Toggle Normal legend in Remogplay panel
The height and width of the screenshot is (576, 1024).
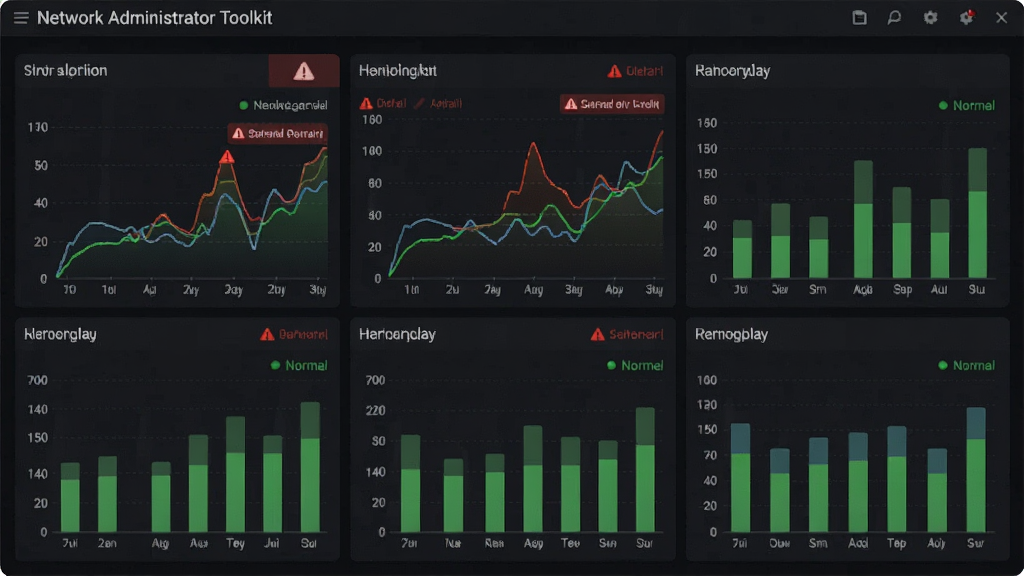[x=967, y=365]
